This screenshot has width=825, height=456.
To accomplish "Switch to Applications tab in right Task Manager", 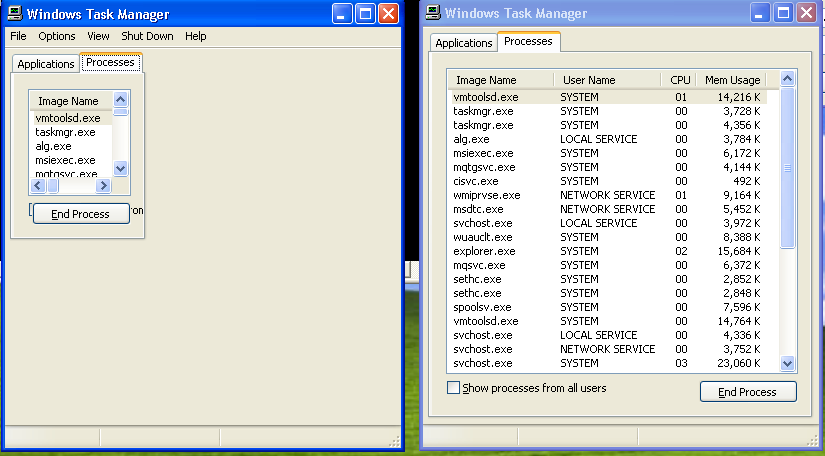I will tap(464, 43).
